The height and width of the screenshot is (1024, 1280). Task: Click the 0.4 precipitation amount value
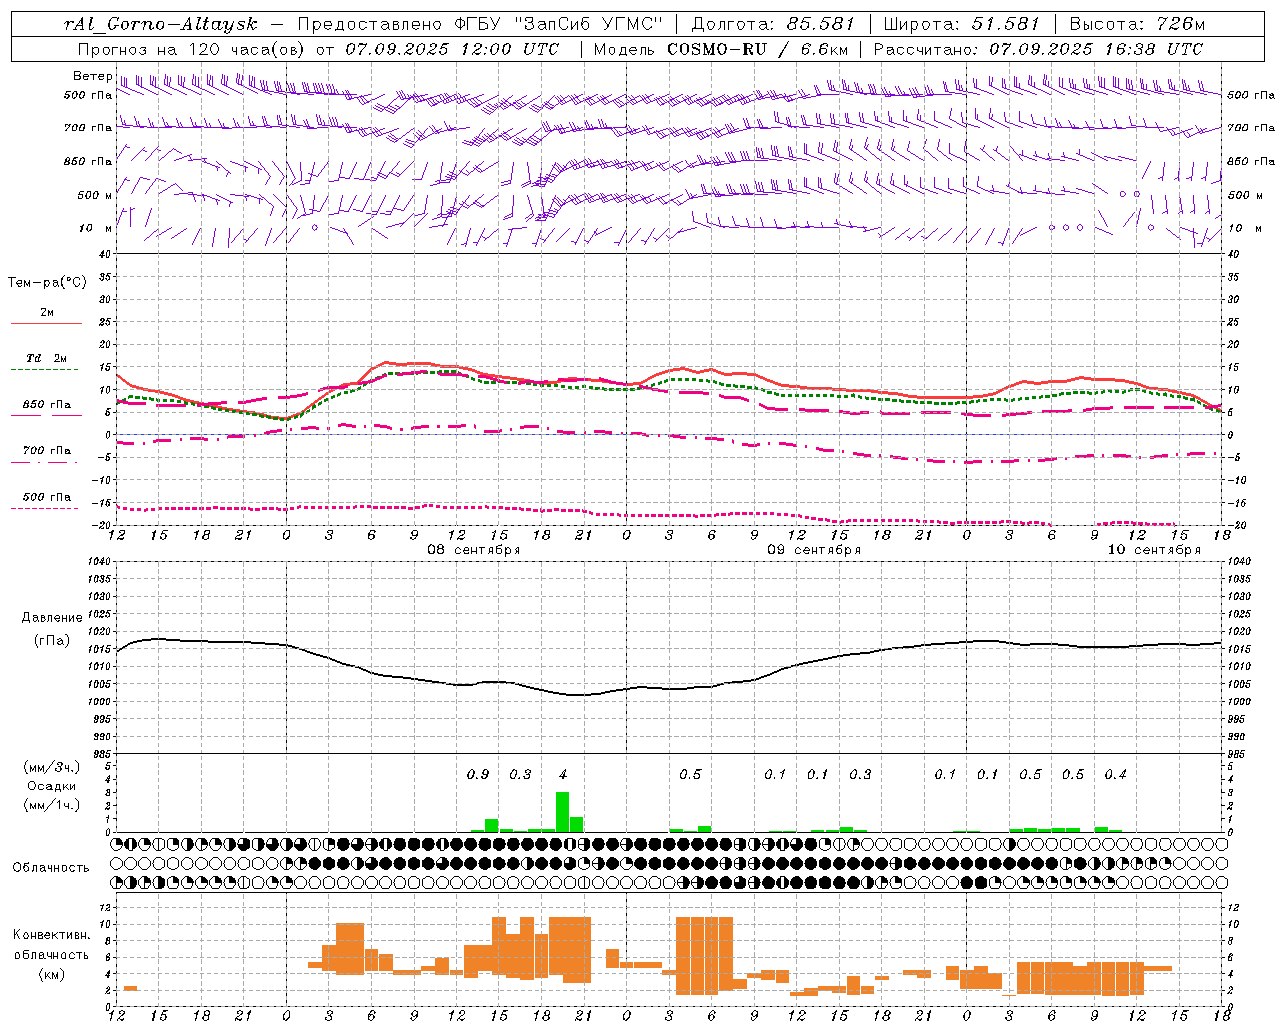coord(1116,774)
